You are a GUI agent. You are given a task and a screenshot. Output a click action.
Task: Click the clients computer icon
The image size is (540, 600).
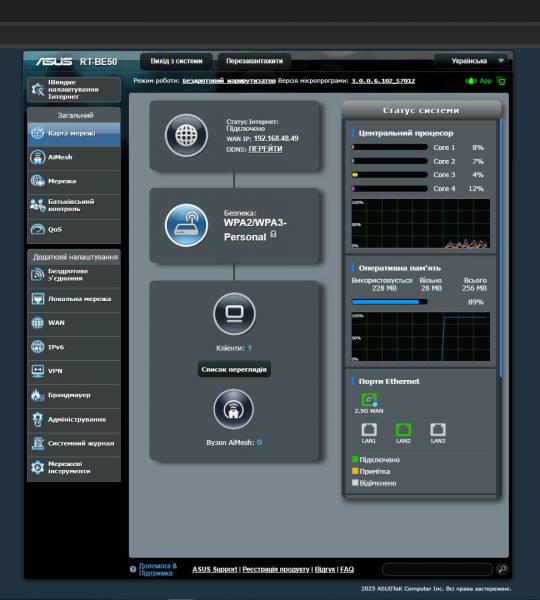(x=234, y=314)
